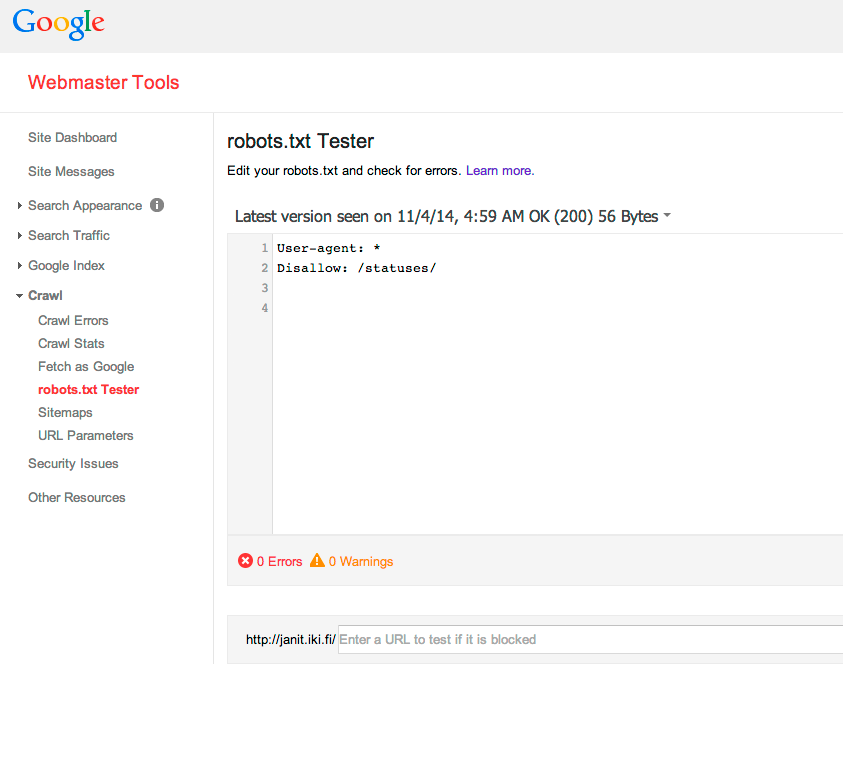The width and height of the screenshot is (843, 768).
Task: Go to Site Messages
Action: pos(71,172)
